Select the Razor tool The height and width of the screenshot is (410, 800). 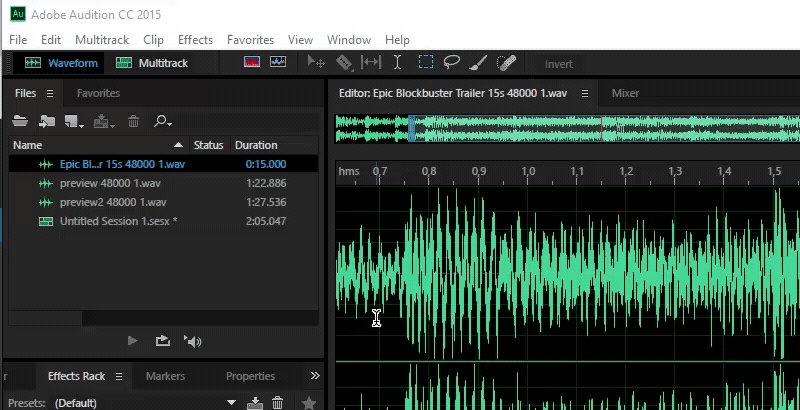(x=344, y=63)
